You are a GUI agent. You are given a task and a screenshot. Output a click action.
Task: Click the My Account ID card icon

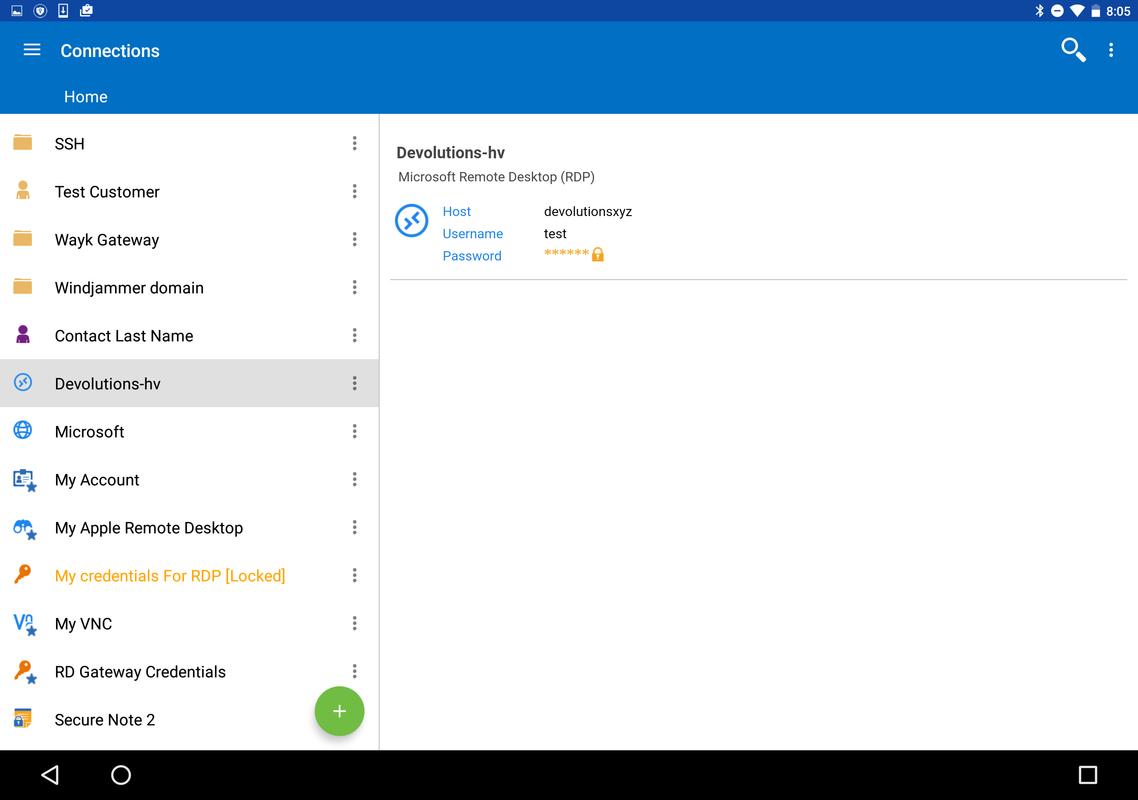tap(24, 480)
